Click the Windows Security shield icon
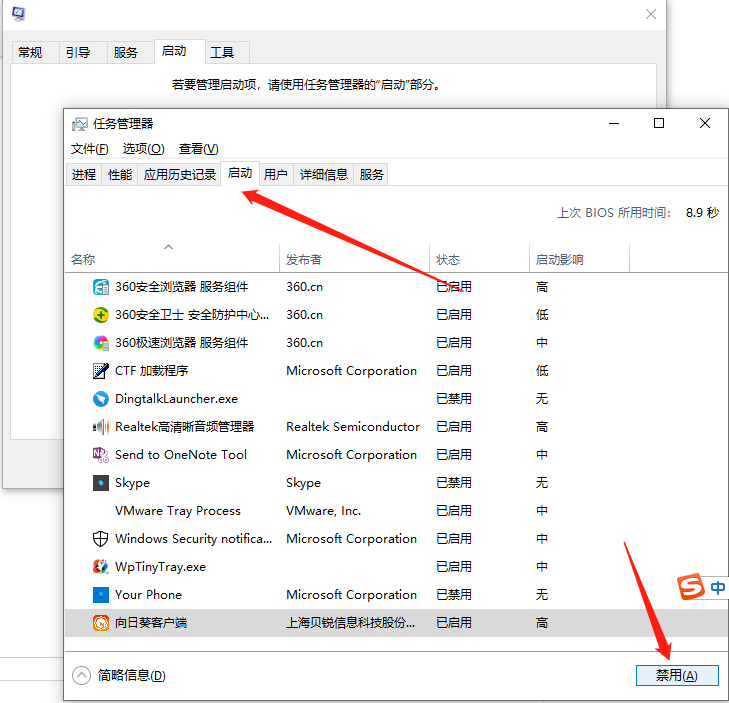 point(100,538)
